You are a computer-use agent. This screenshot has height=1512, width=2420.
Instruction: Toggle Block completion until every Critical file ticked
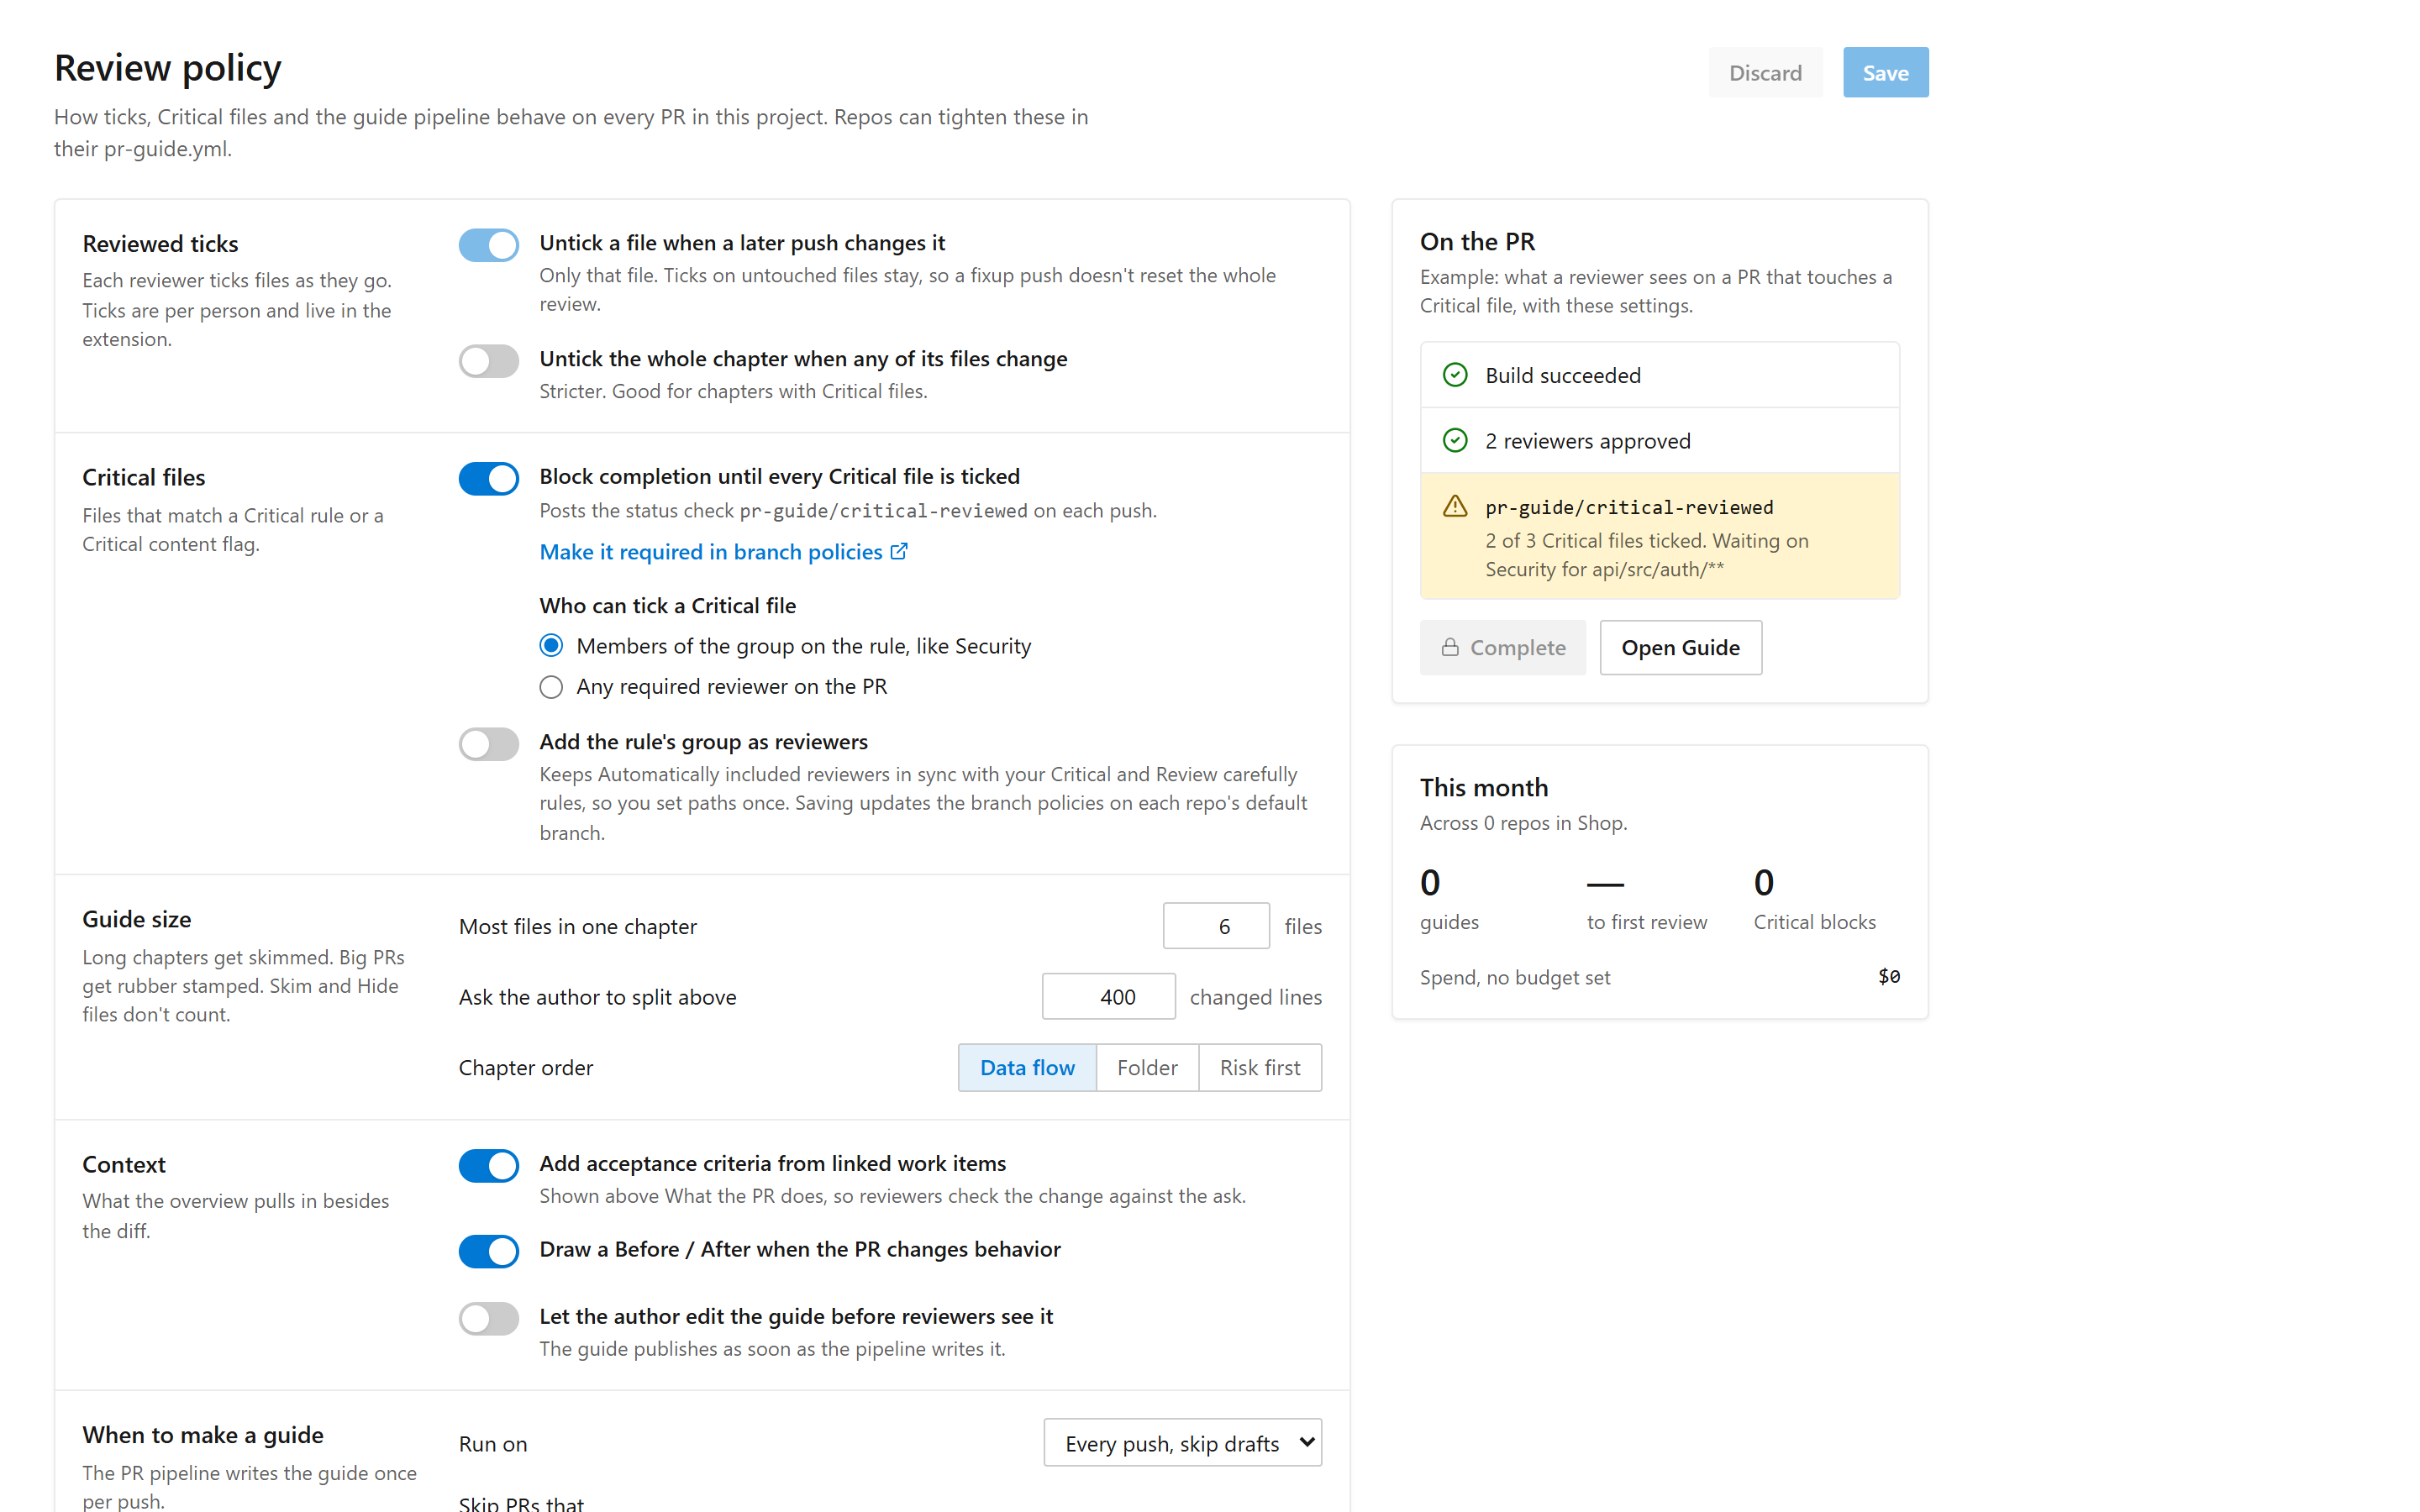tap(488, 479)
